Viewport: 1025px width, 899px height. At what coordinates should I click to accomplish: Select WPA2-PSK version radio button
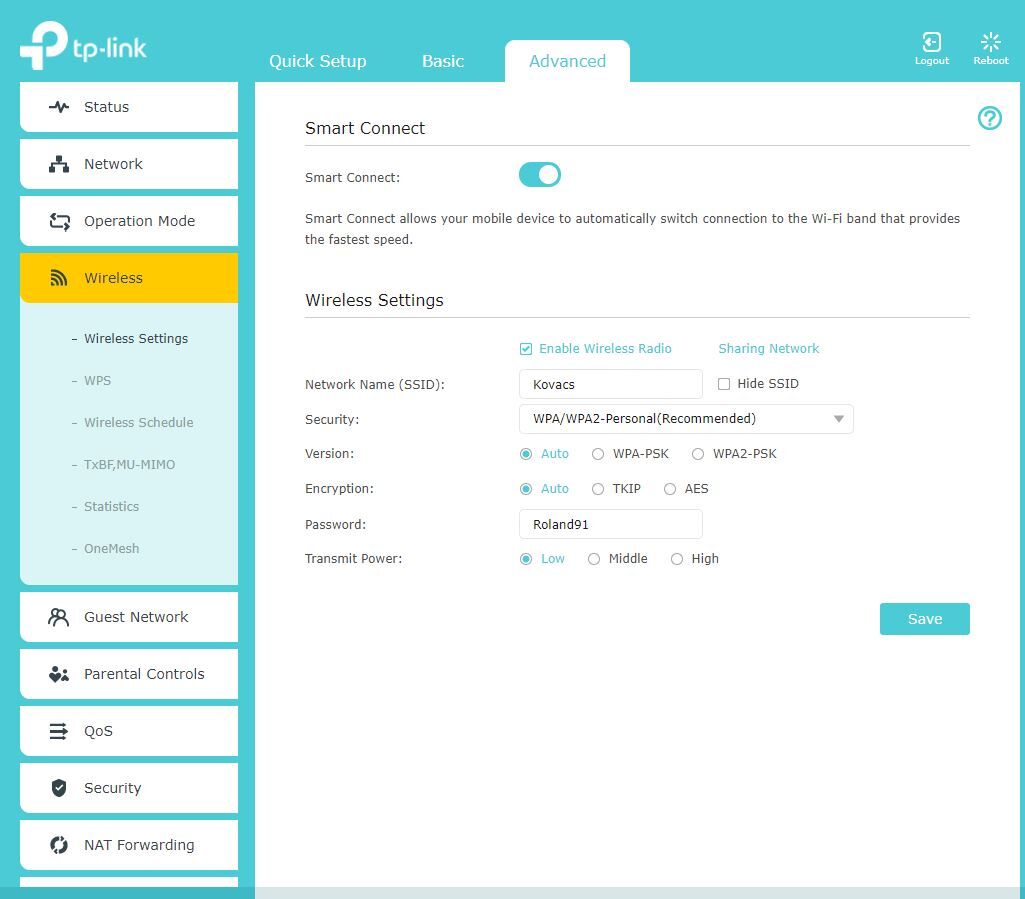[697, 454]
